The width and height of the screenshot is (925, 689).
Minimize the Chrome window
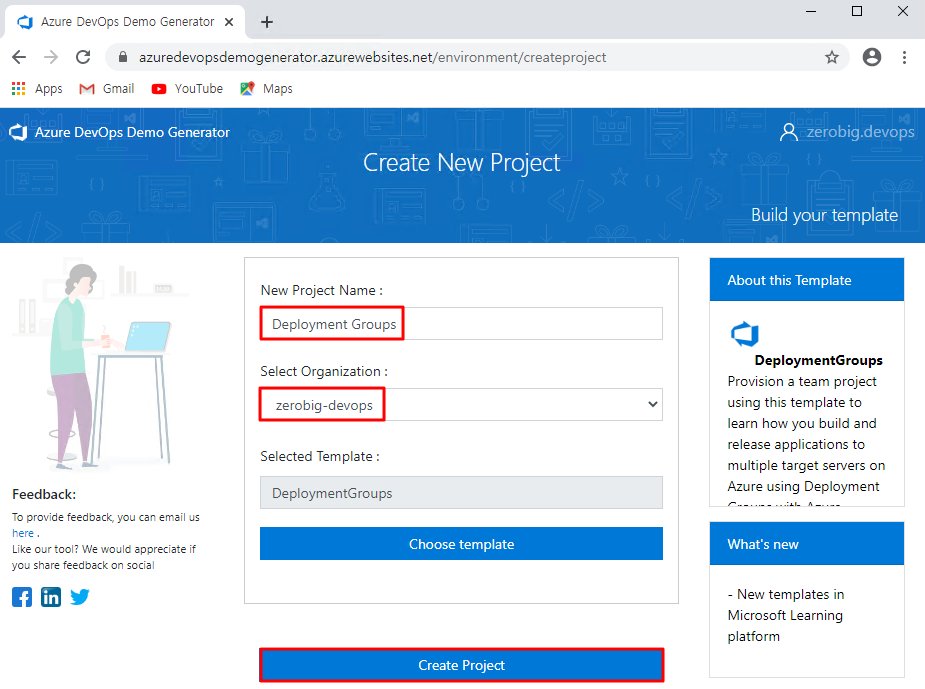[811, 11]
